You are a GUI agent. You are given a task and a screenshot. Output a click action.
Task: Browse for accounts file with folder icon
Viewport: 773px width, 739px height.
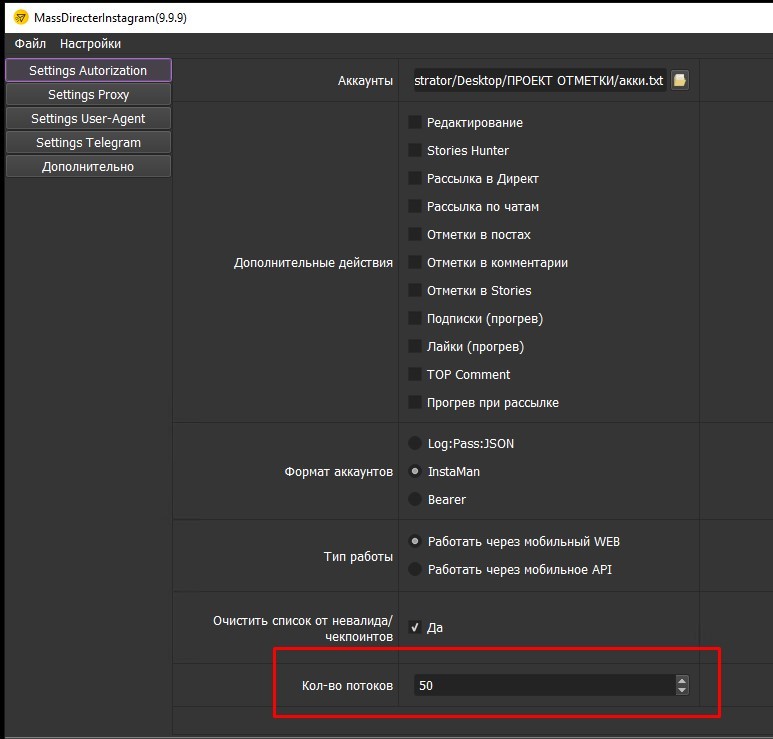(x=680, y=80)
